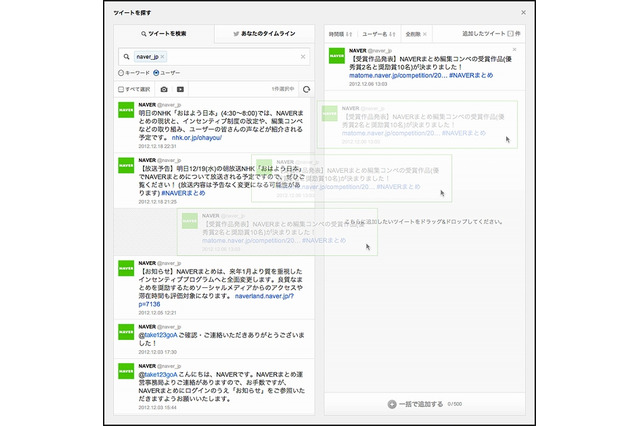Select ユーザー search mode
The image size is (640, 426).
[156, 73]
